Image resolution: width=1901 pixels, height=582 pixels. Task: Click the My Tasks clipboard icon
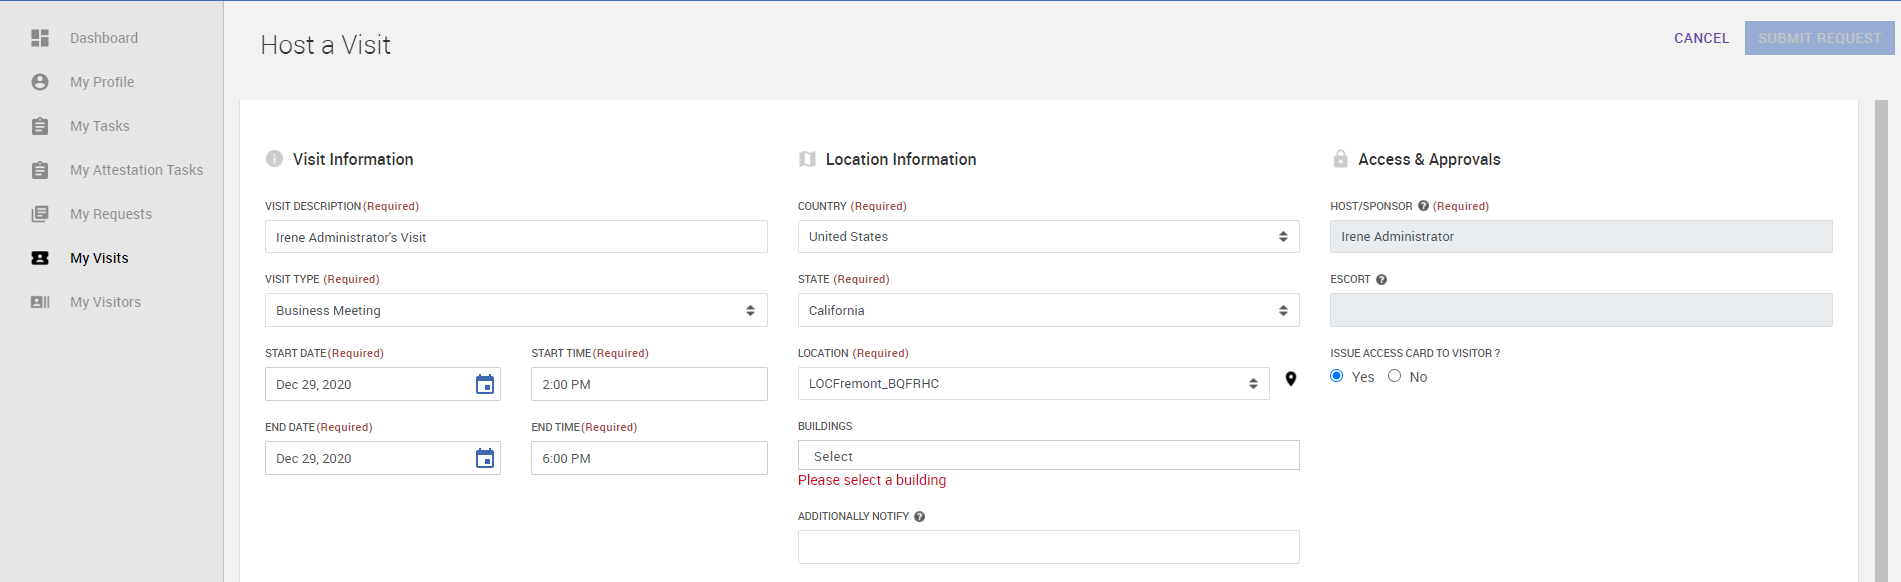(x=40, y=126)
